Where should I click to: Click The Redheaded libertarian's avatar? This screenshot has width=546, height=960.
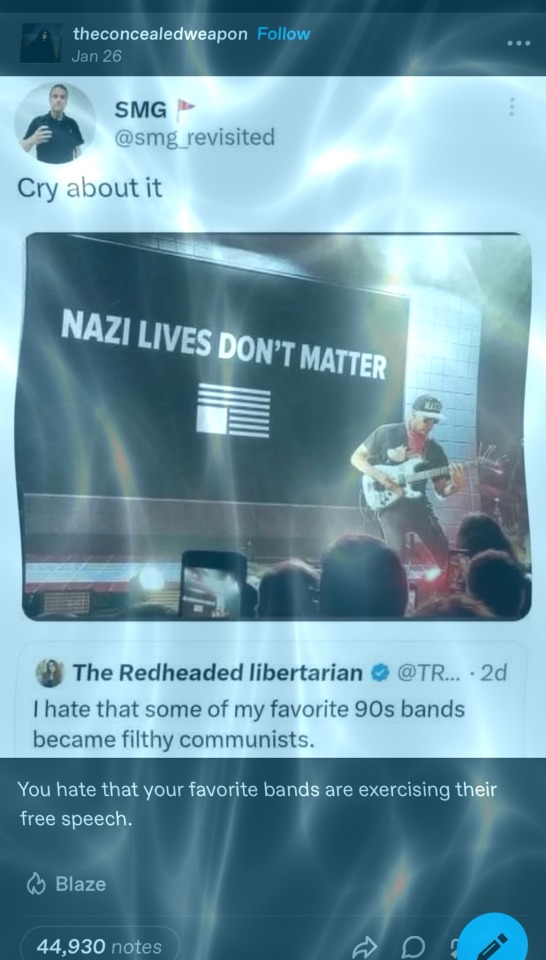click(49, 673)
